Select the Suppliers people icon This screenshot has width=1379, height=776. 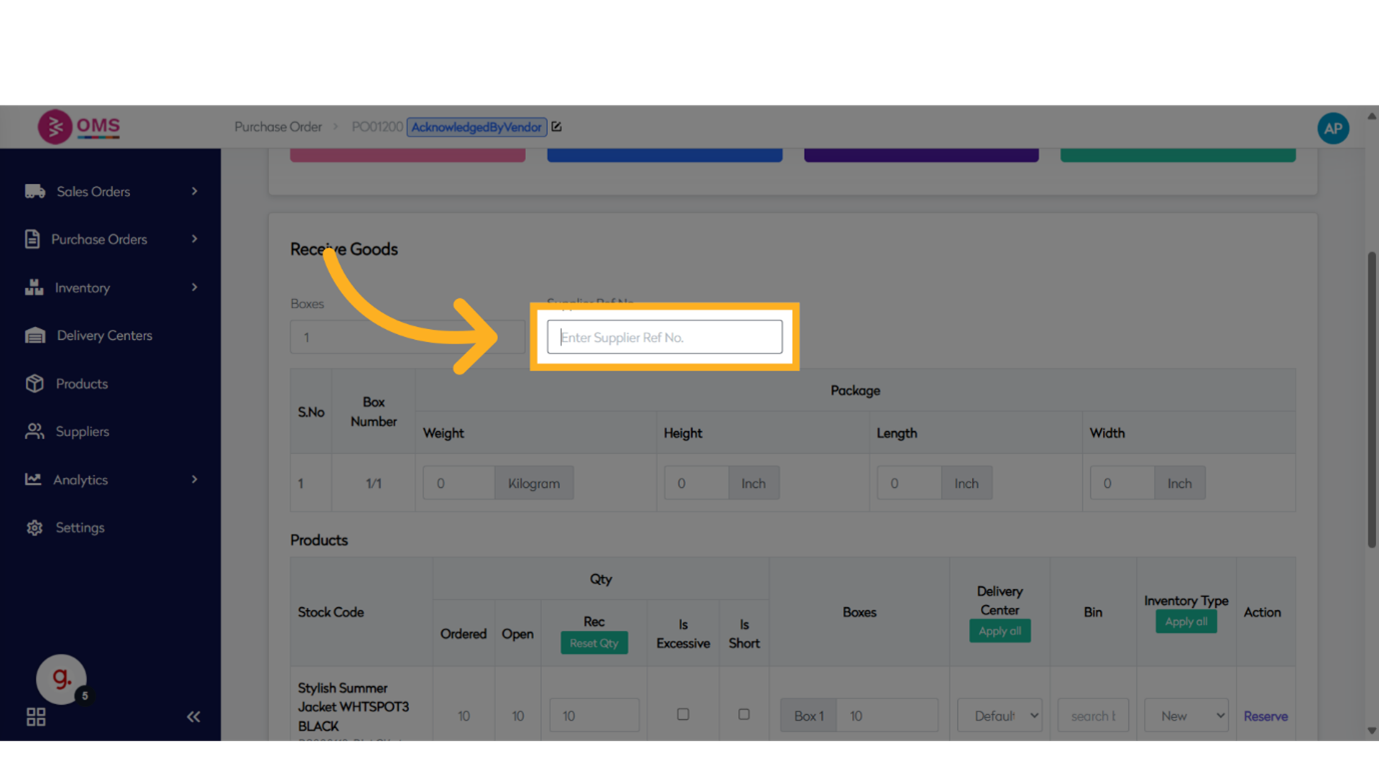point(35,432)
